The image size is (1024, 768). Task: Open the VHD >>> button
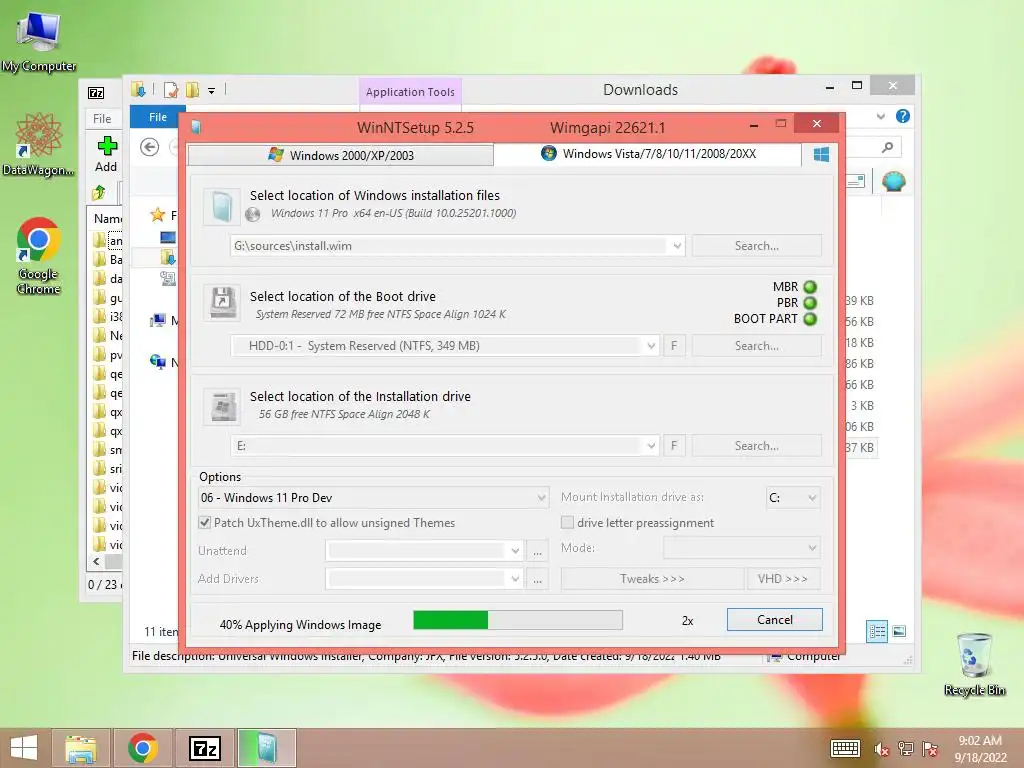[x=783, y=579]
